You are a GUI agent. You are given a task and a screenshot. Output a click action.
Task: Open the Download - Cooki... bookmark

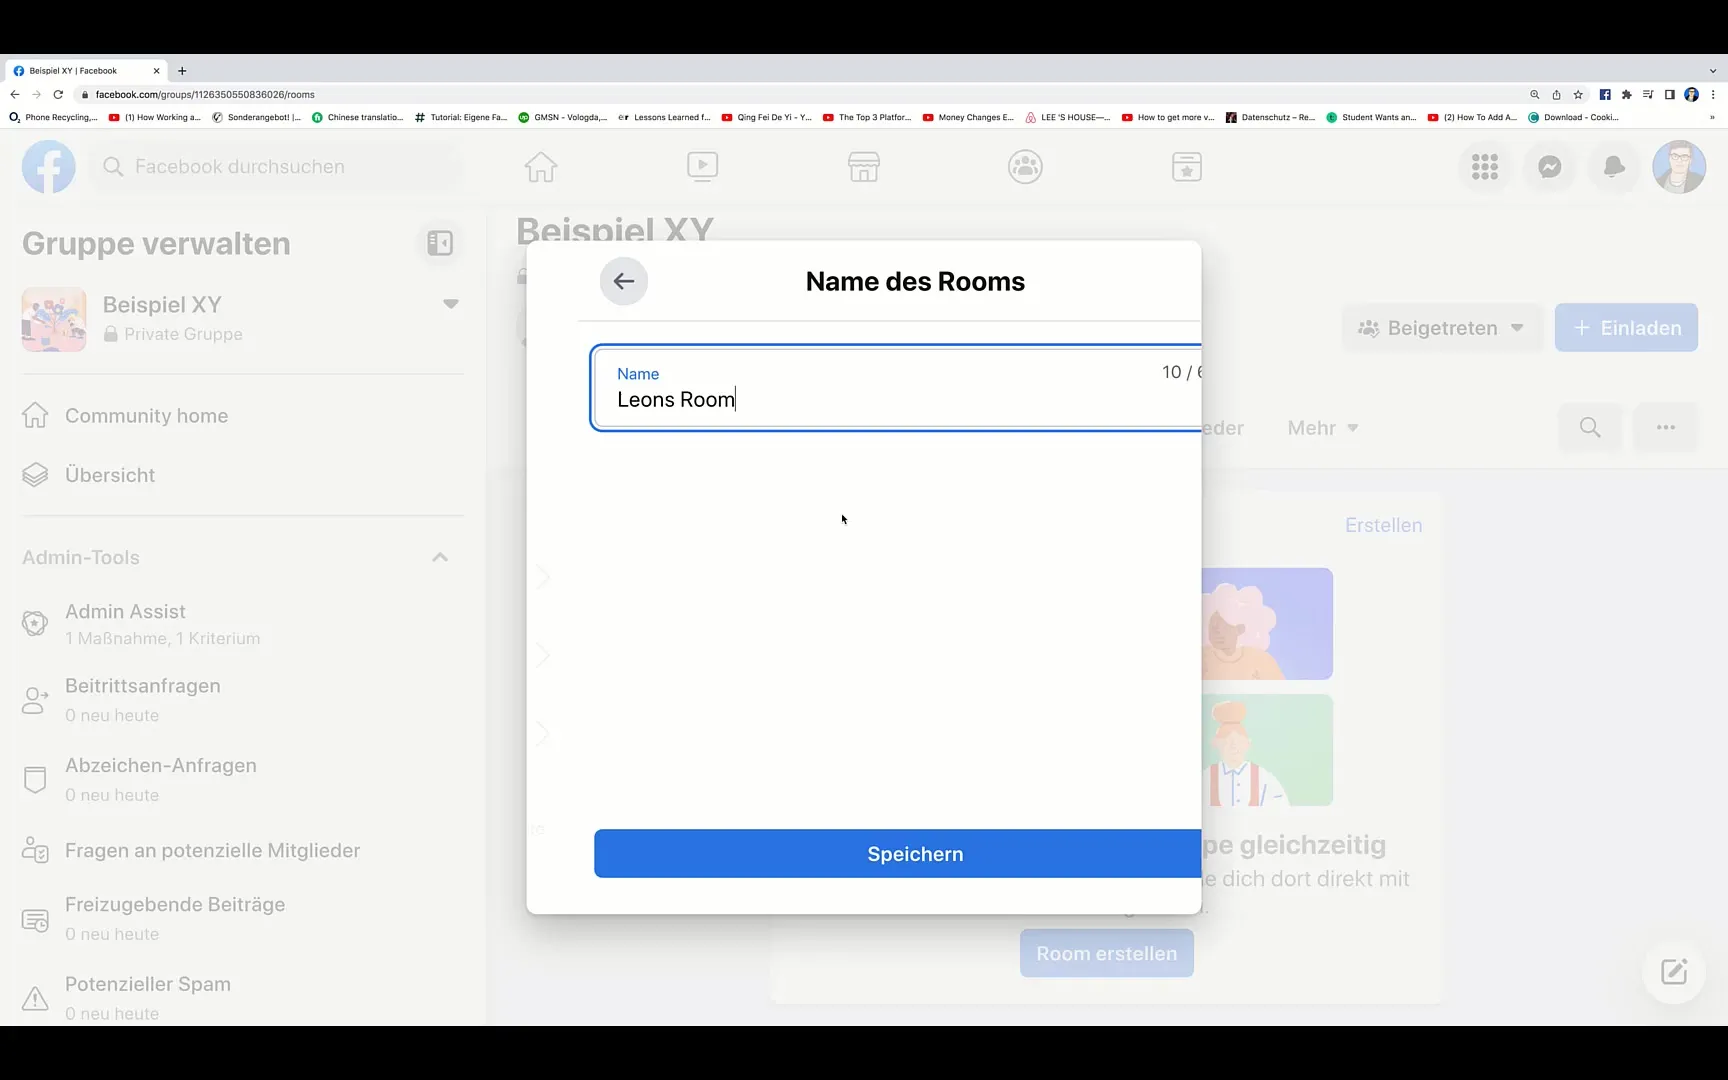[x=1574, y=117]
